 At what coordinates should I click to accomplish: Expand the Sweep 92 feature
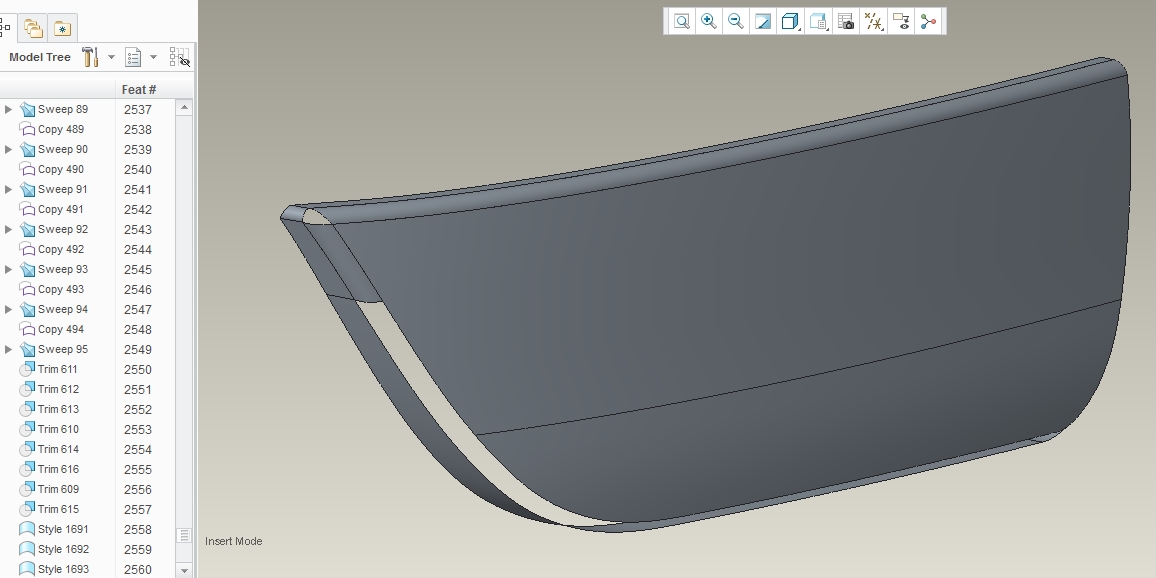[x=8, y=229]
